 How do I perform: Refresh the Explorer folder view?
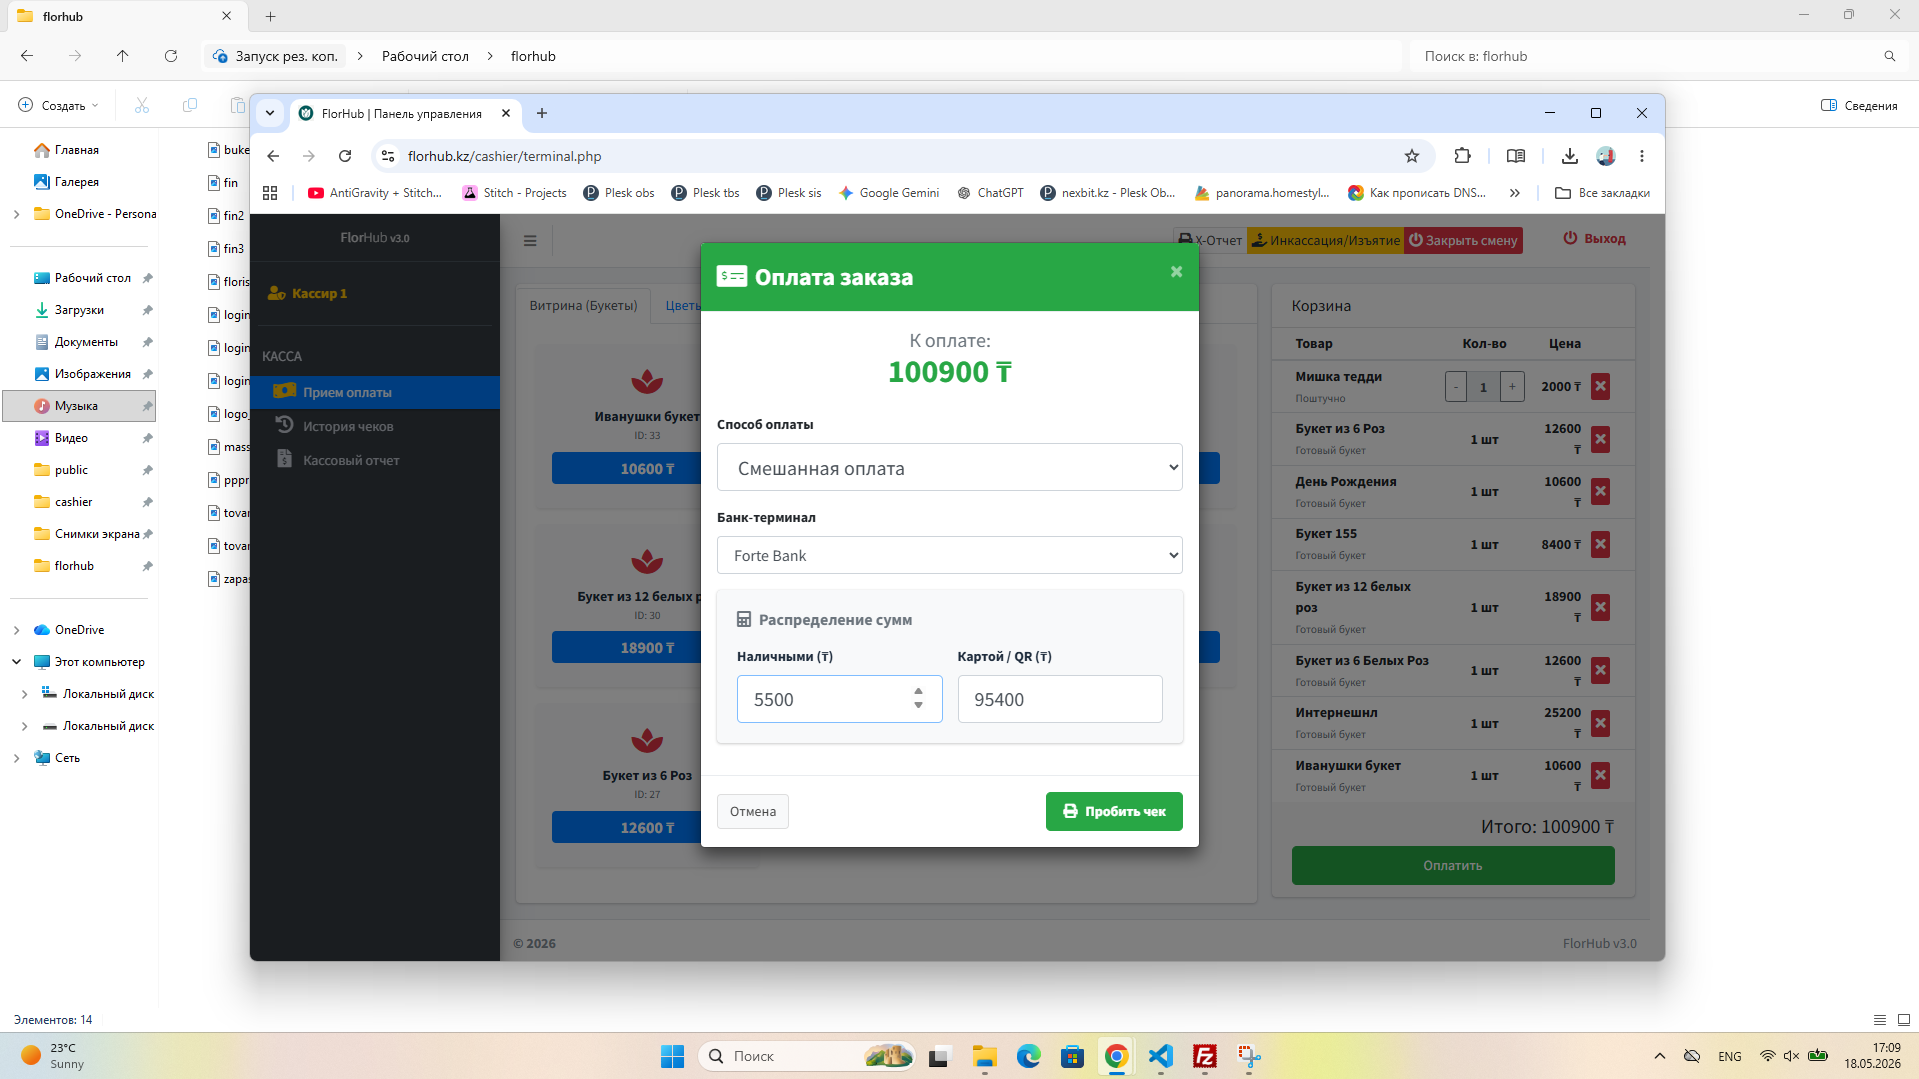(171, 56)
